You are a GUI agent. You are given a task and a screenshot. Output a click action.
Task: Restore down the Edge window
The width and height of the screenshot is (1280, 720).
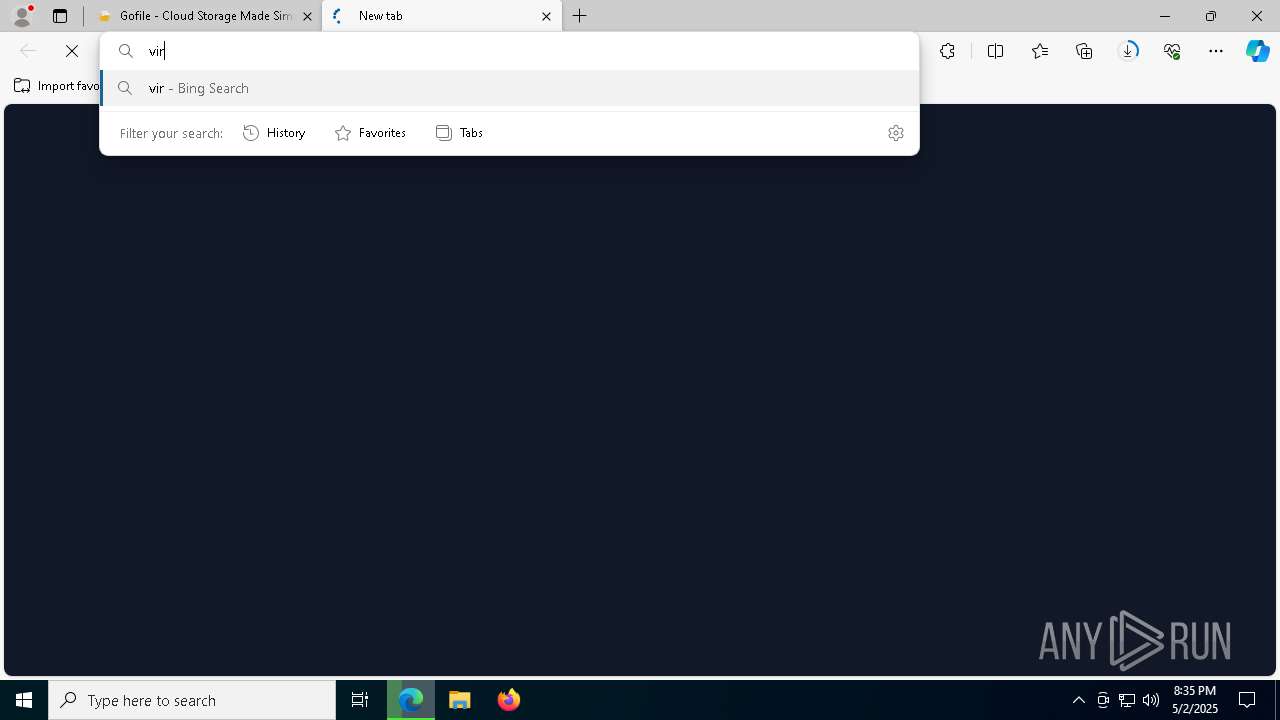(1211, 16)
